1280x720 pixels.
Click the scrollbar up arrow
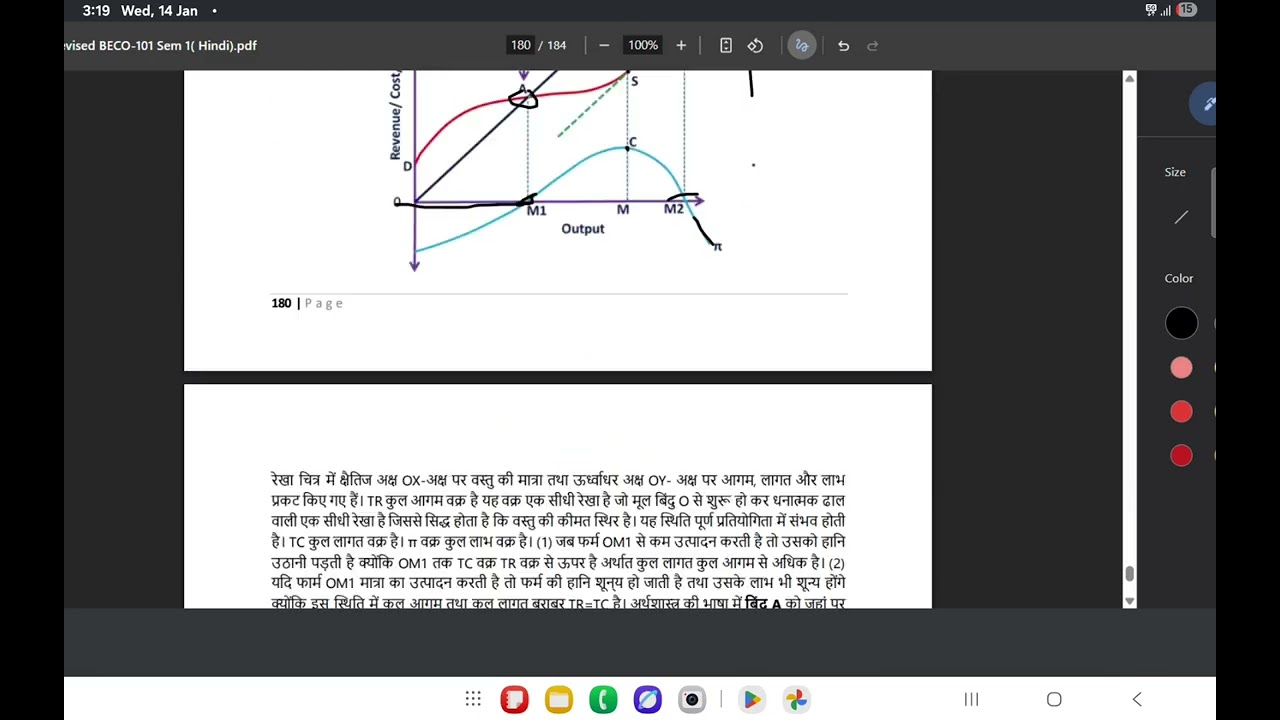1130,78
